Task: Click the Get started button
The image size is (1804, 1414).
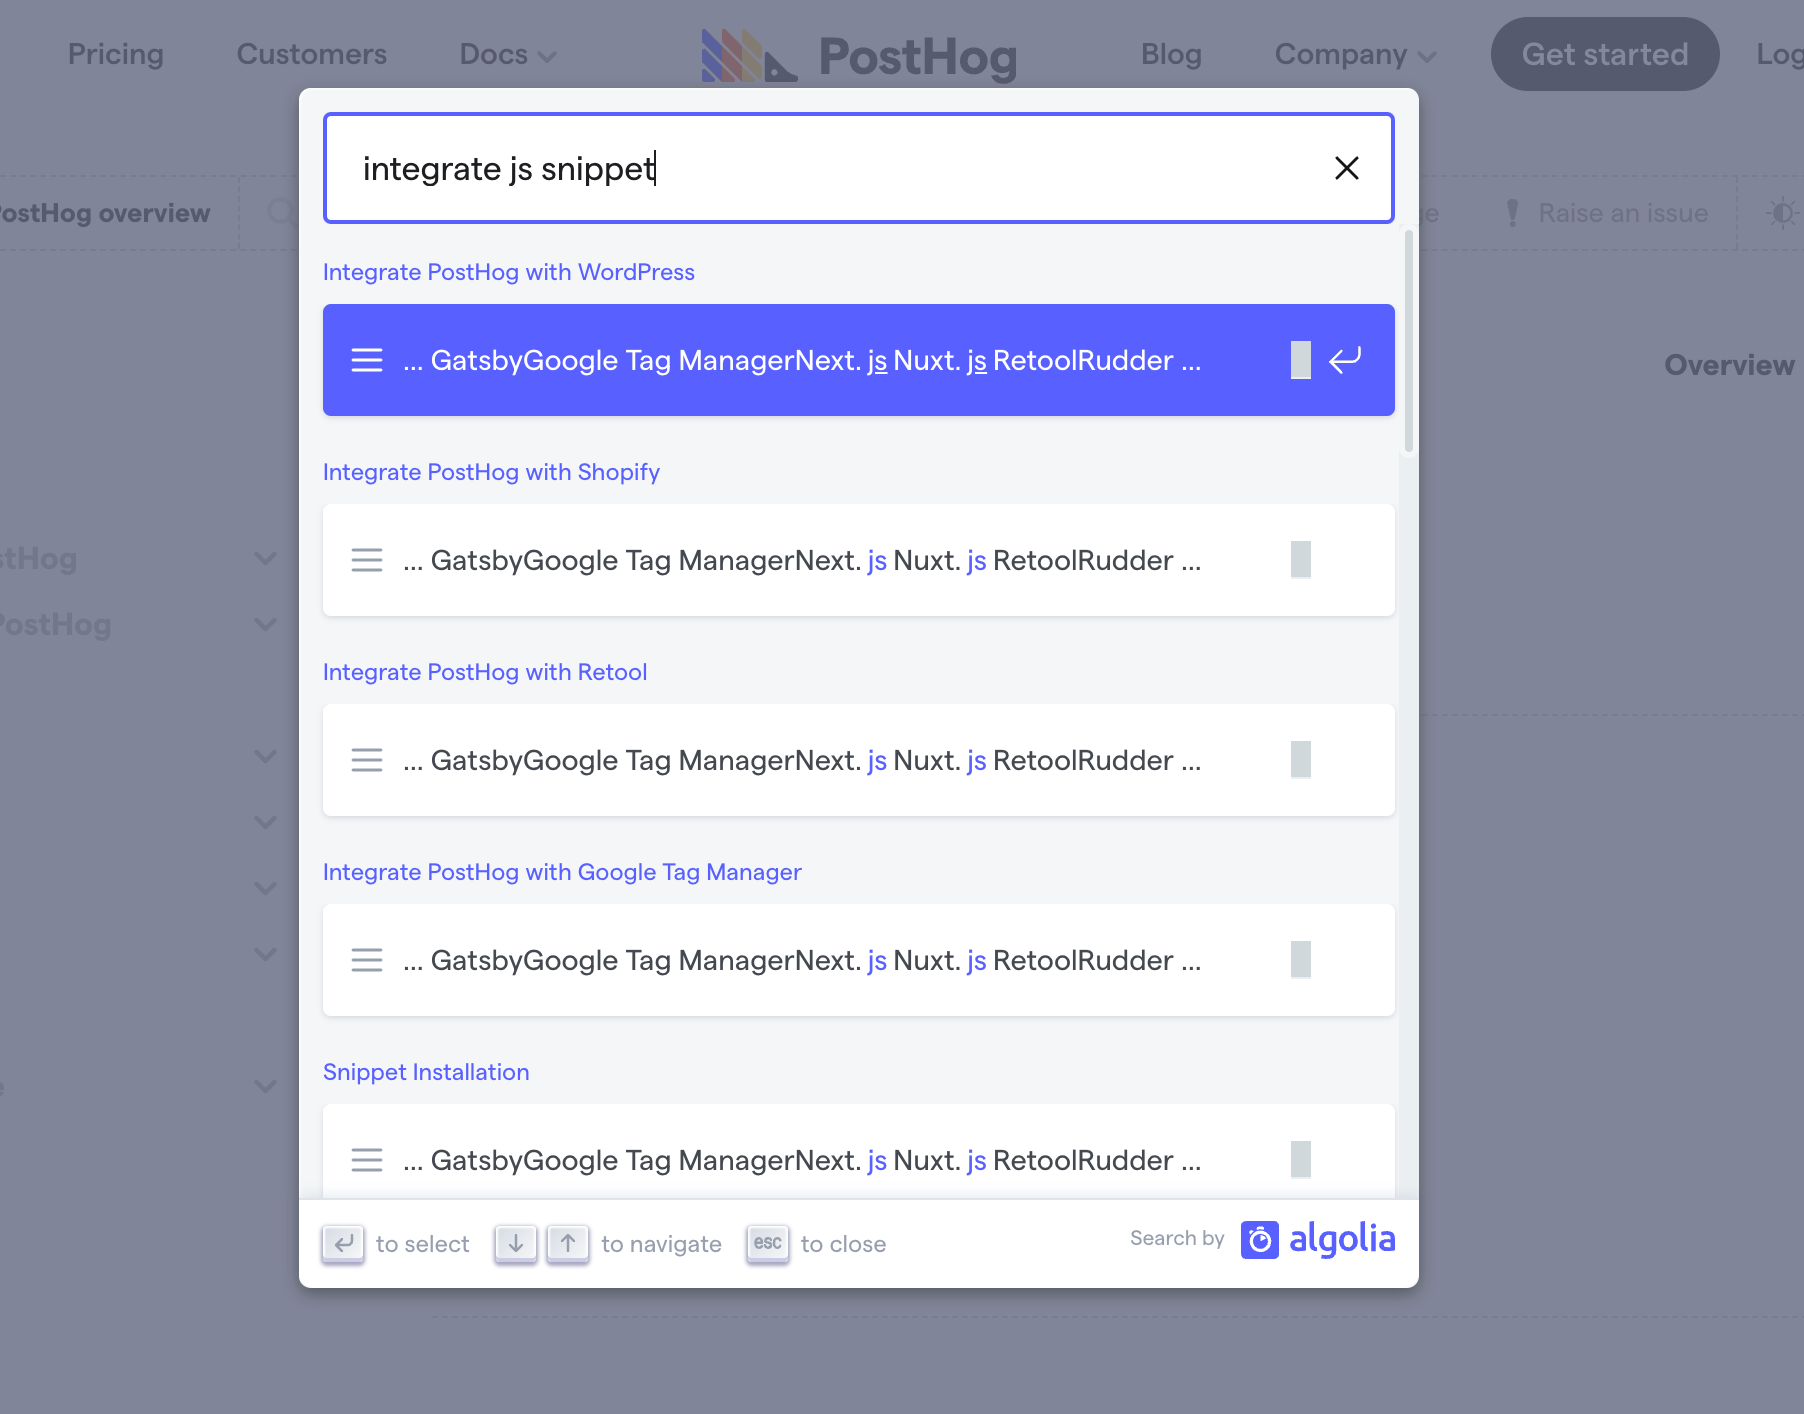Action: click(1605, 54)
